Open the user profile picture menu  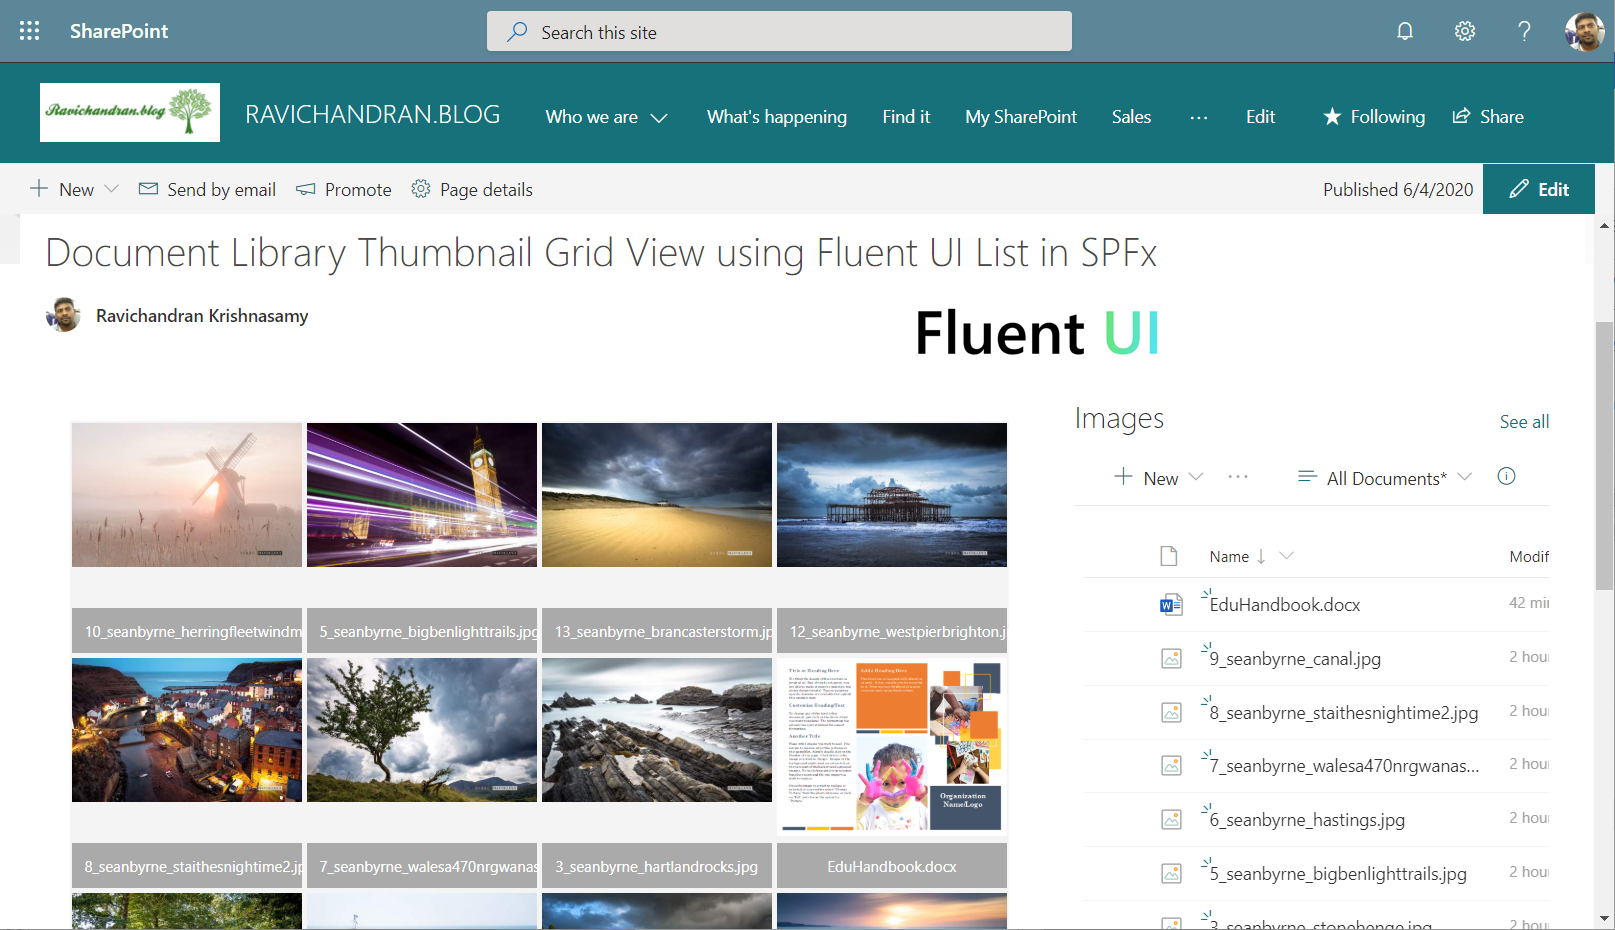pos(1584,31)
